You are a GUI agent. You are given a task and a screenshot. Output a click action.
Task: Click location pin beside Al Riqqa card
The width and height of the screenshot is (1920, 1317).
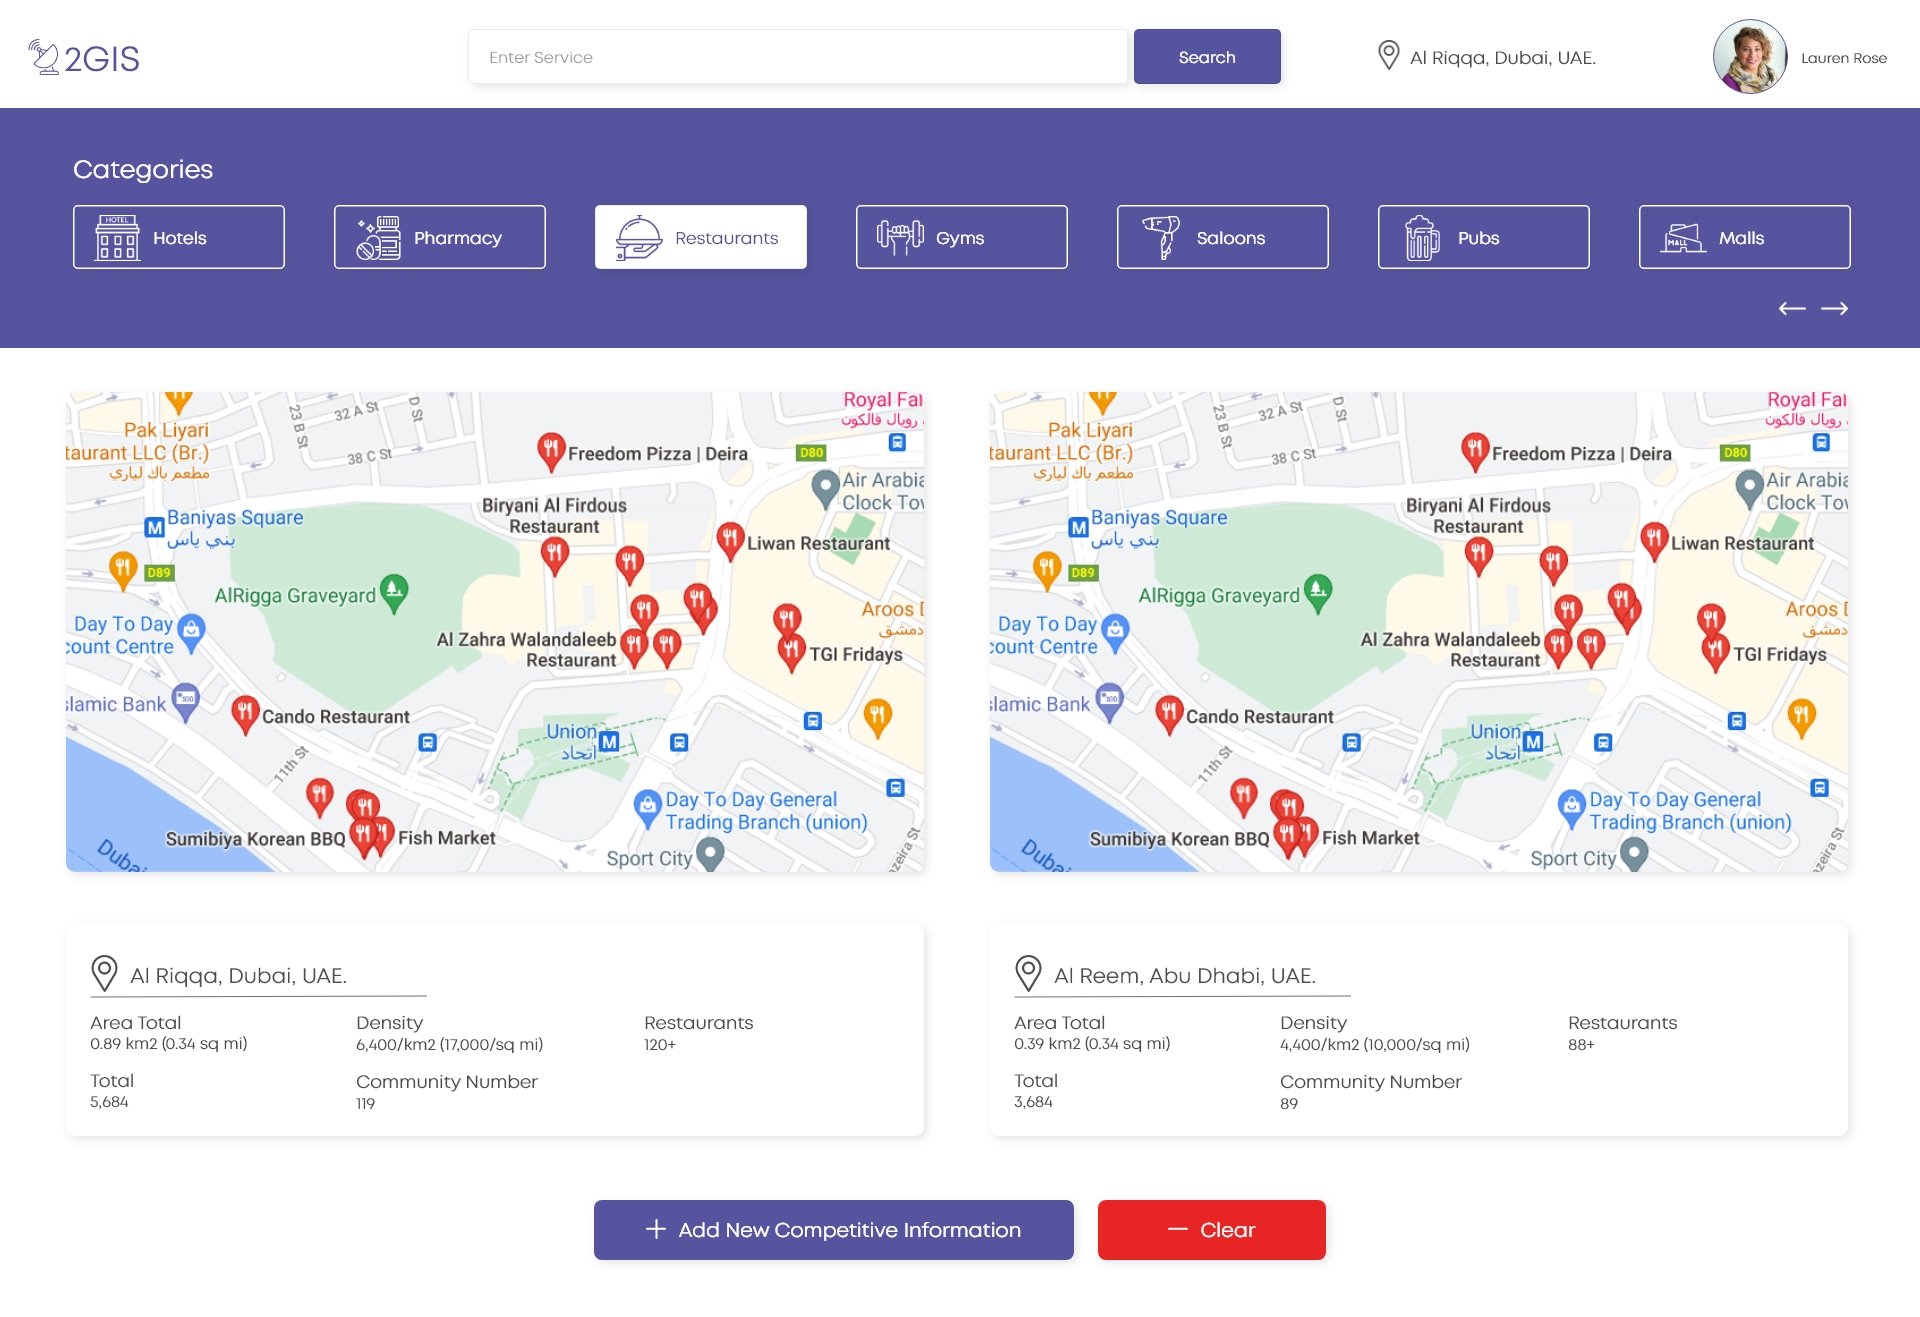pos(104,973)
